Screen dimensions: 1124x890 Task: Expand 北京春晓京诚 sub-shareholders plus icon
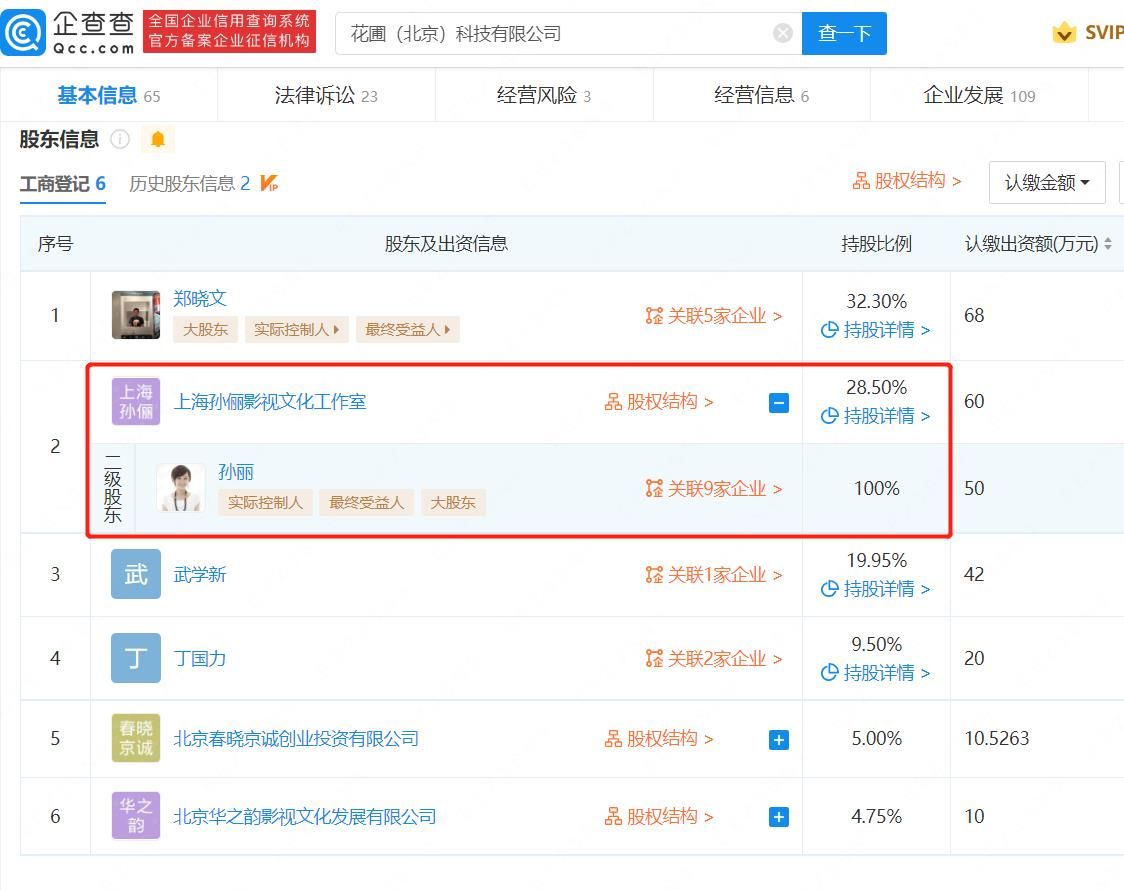(x=778, y=740)
